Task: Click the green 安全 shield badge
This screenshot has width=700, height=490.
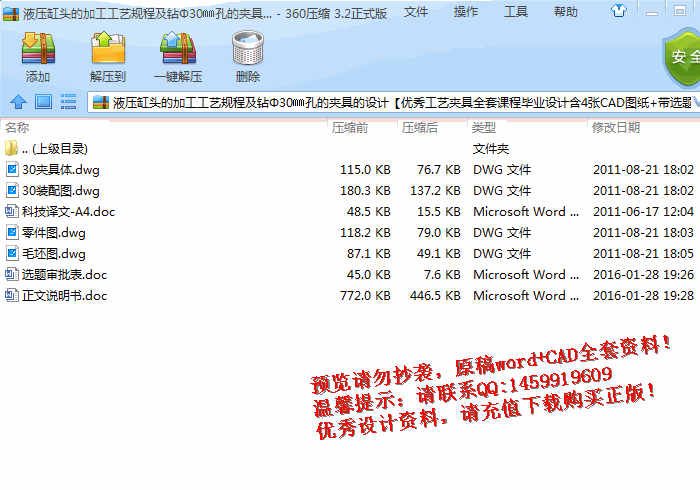Action: [x=681, y=58]
